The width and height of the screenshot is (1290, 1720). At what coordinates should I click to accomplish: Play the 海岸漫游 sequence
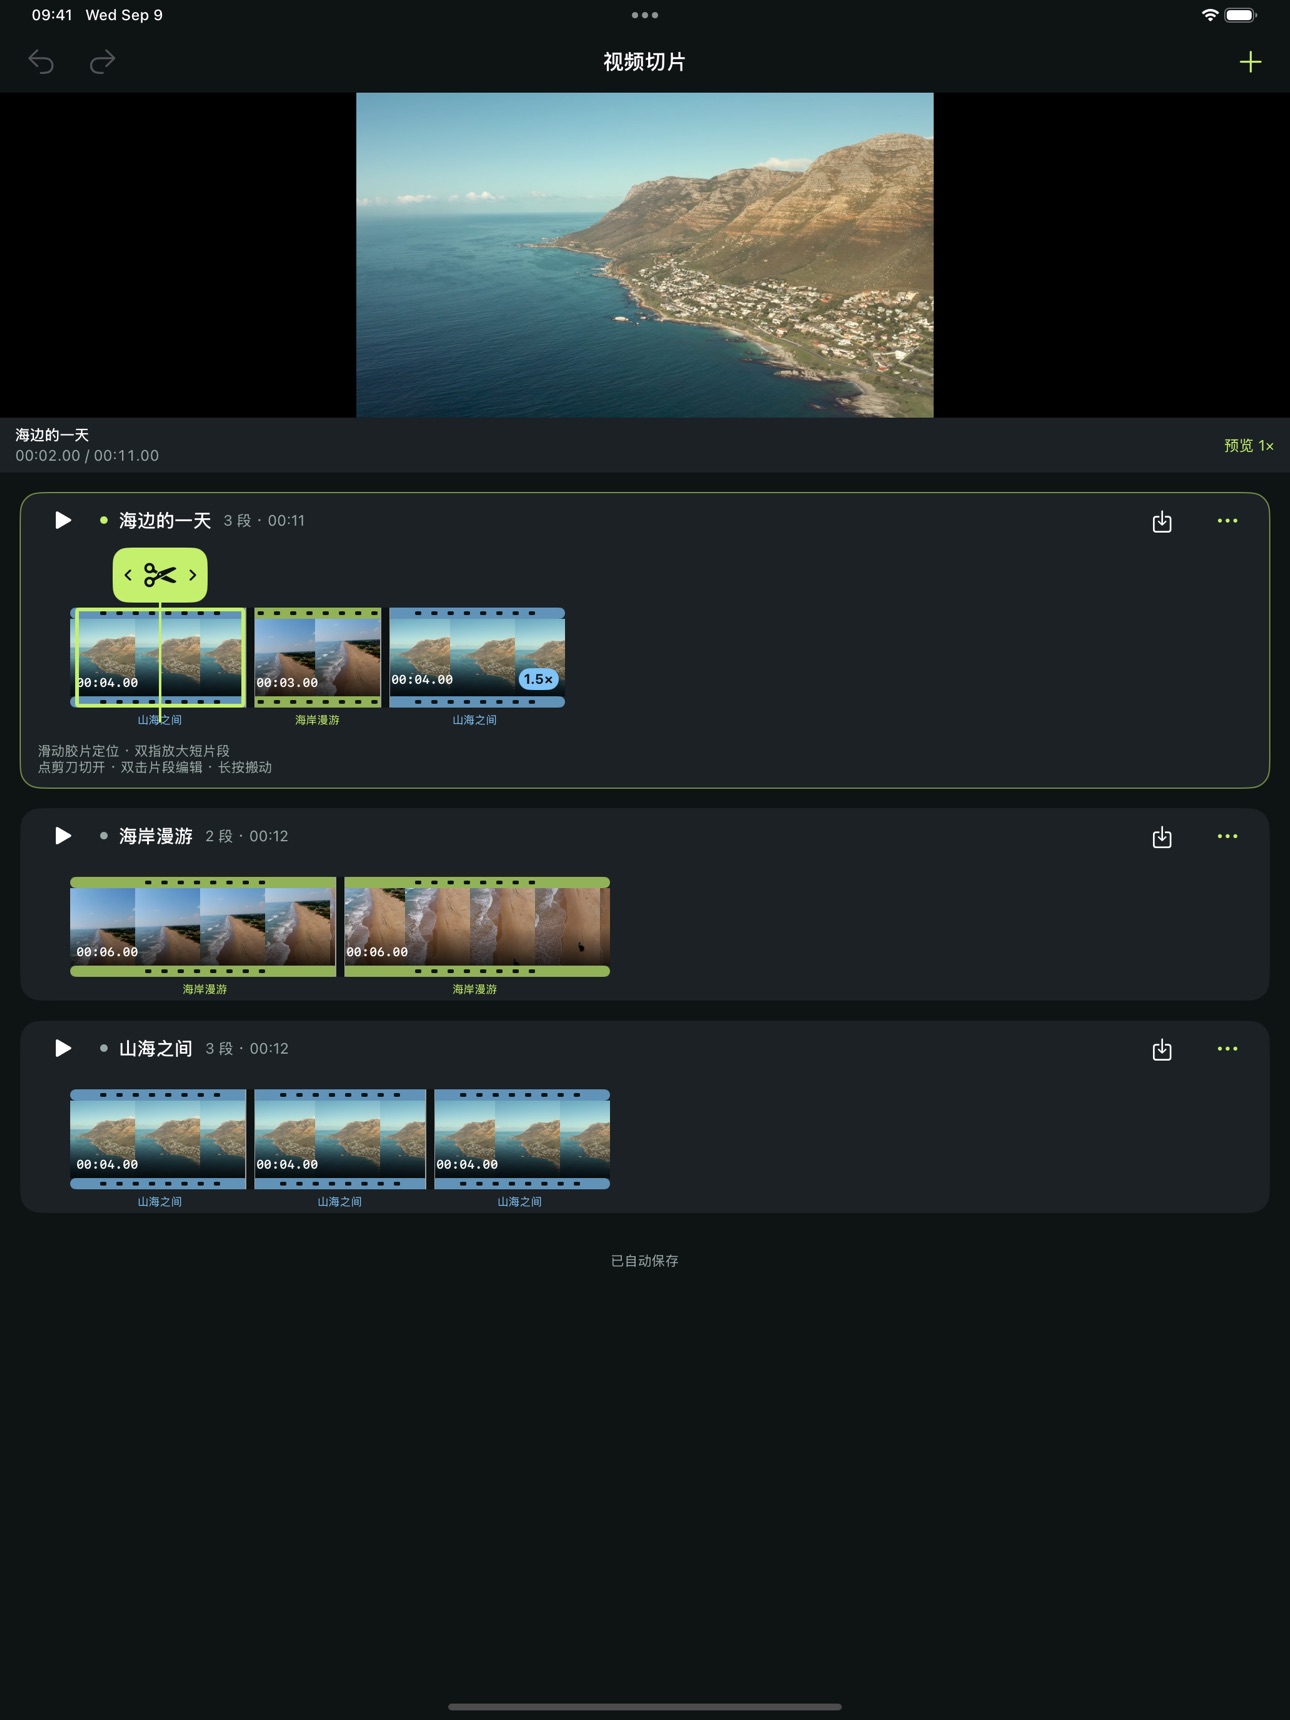[x=62, y=836]
